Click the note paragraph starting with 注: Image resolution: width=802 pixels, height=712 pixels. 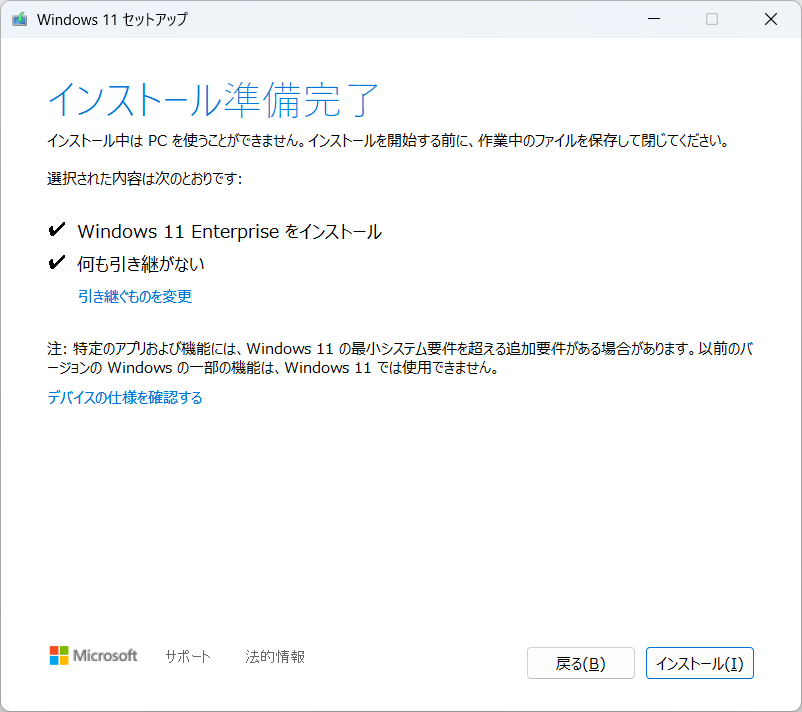(400, 358)
